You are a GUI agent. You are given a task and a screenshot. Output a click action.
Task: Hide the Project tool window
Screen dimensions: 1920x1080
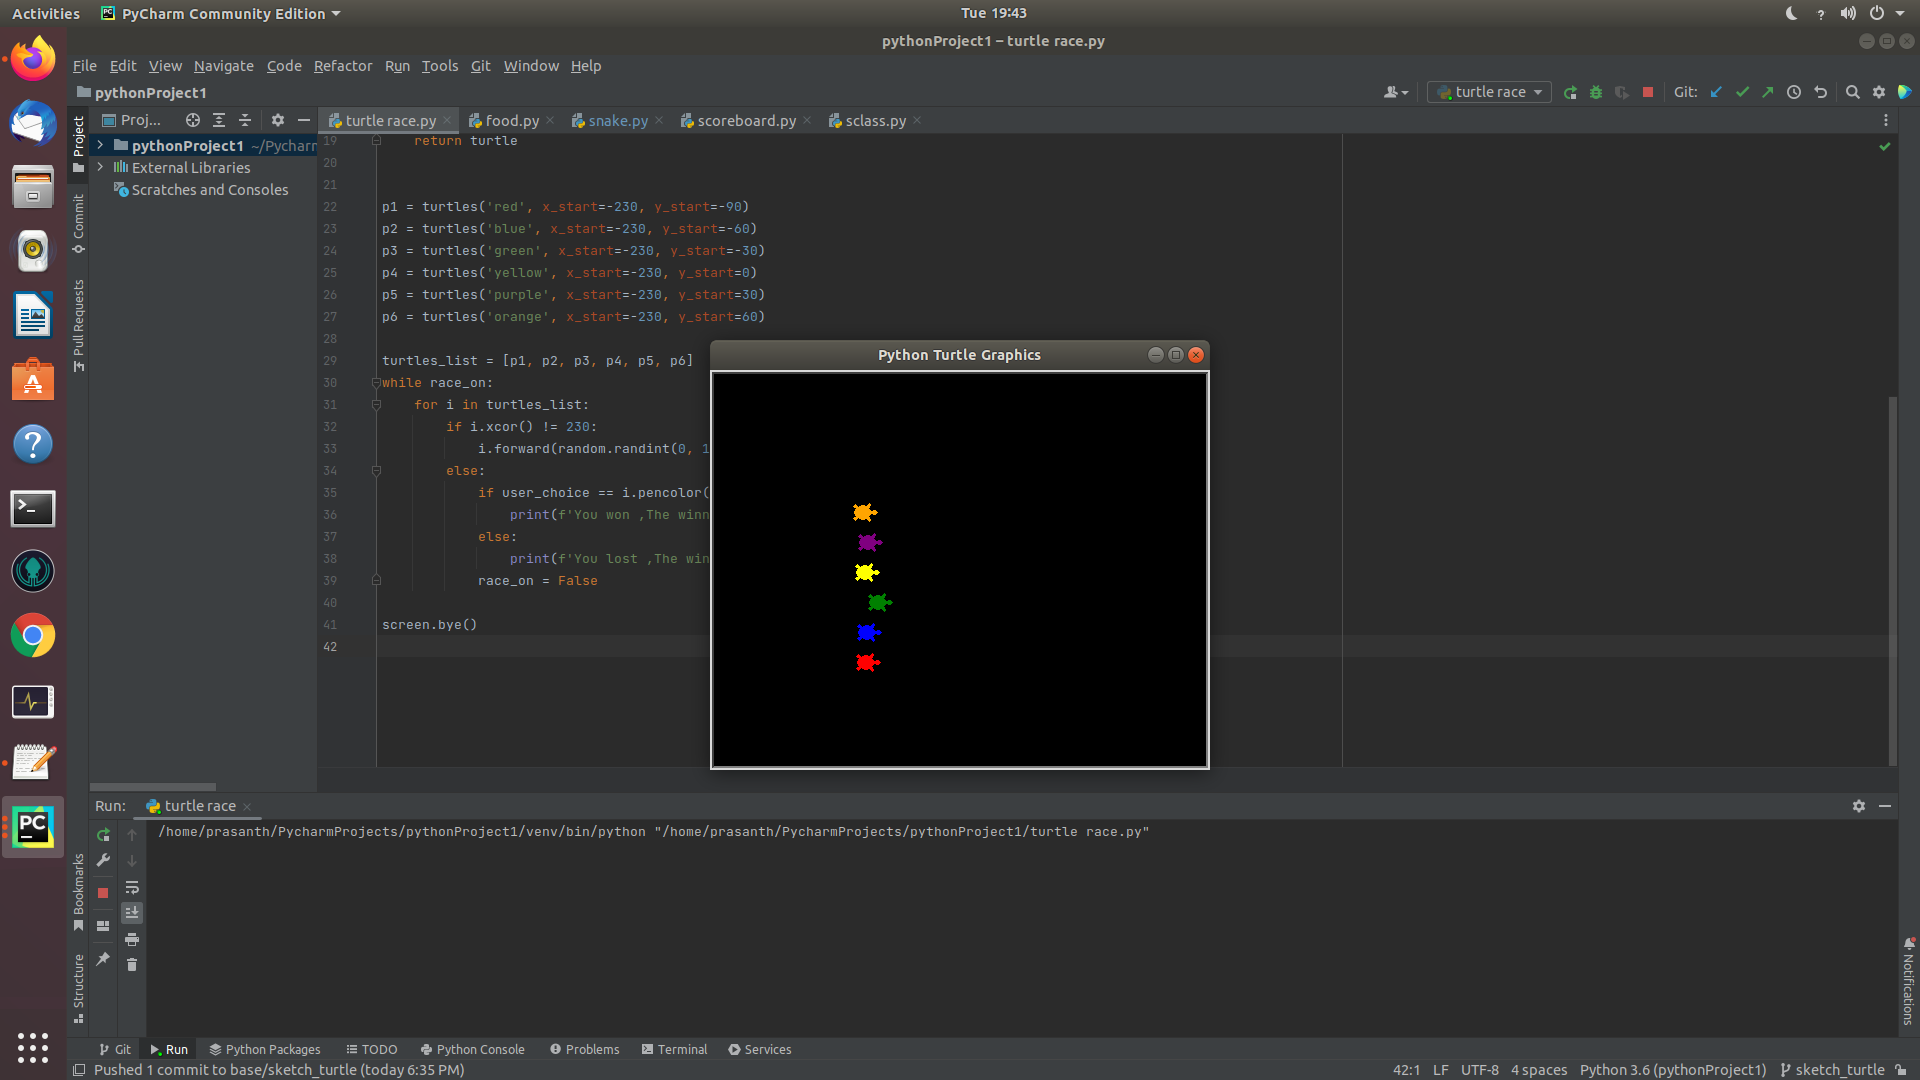click(x=304, y=120)
